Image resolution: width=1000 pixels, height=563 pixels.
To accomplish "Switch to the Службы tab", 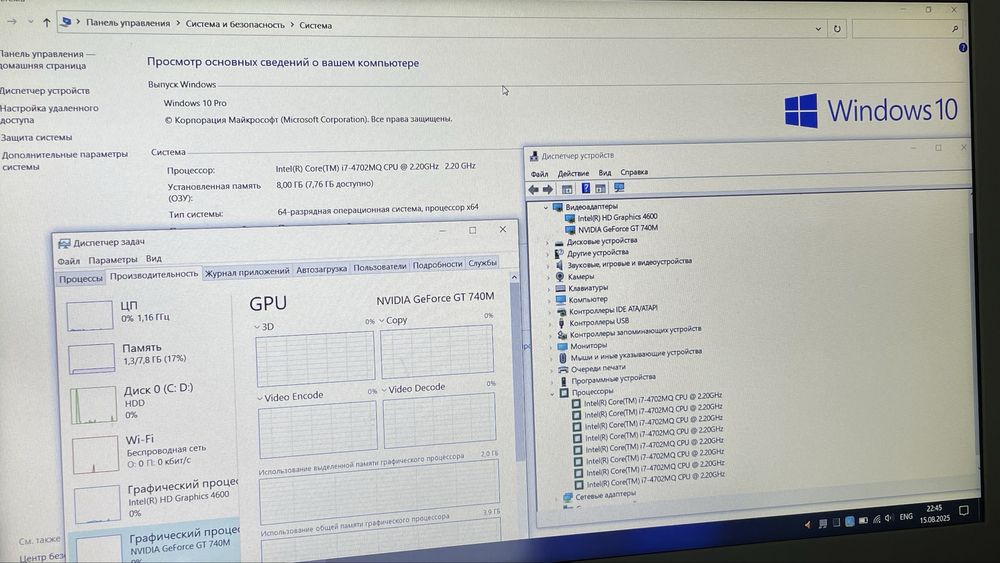I will coord(482,263).
